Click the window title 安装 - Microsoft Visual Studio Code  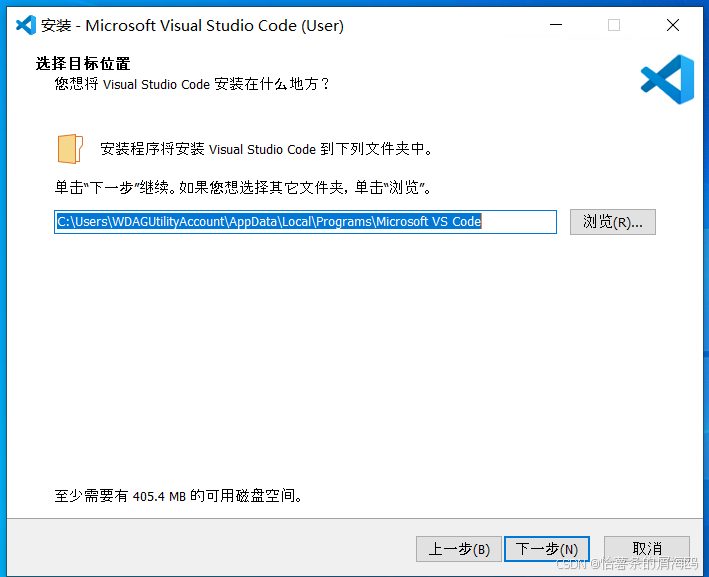[x=193, y=25]
